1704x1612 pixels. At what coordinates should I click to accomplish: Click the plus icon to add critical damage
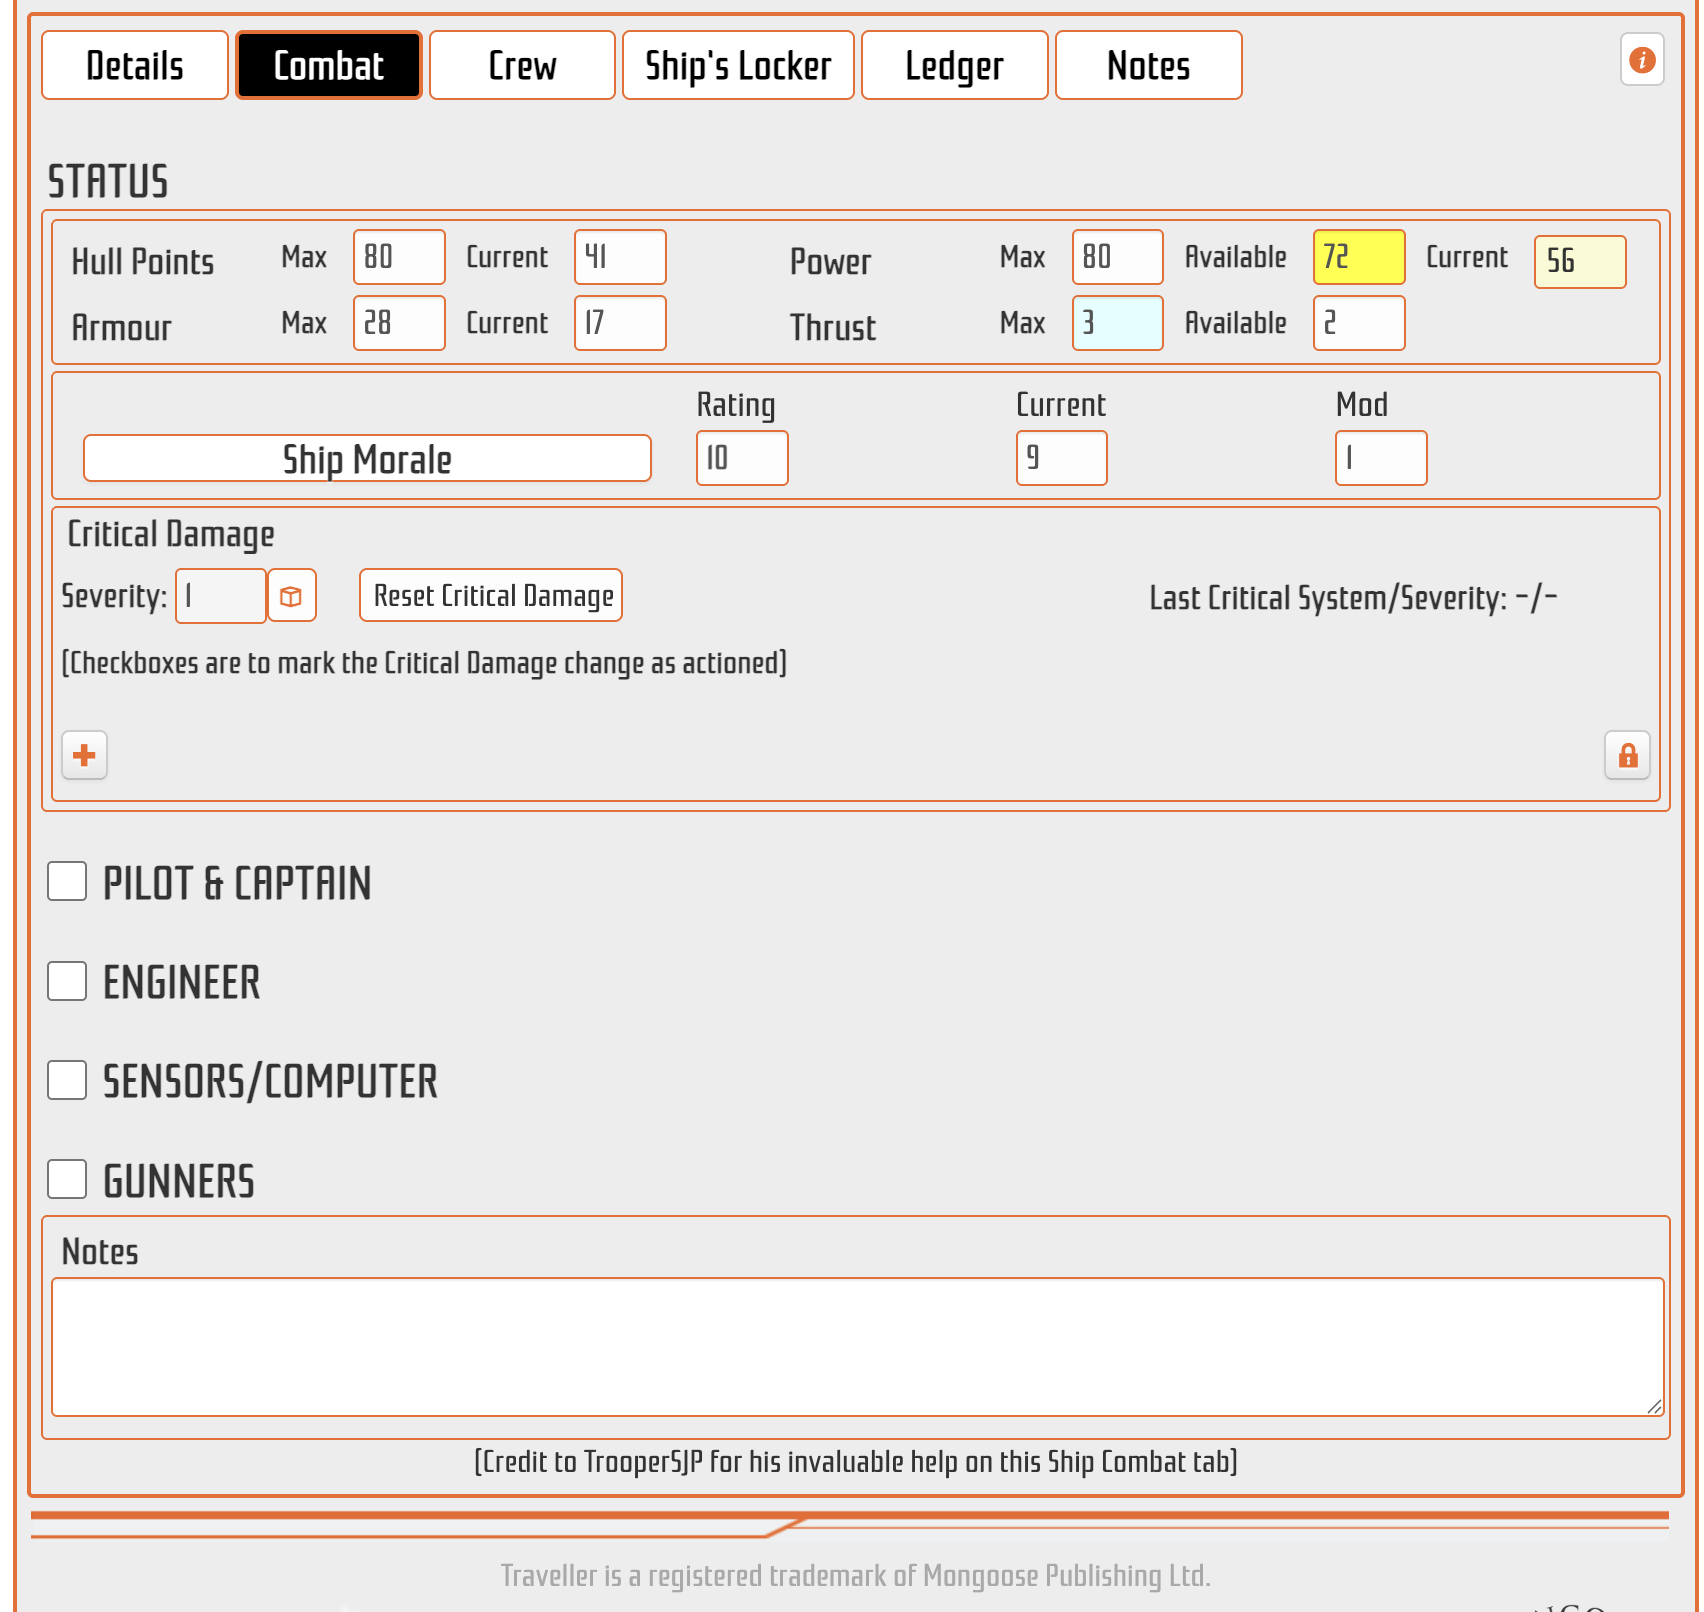click(x=85, y=755)
